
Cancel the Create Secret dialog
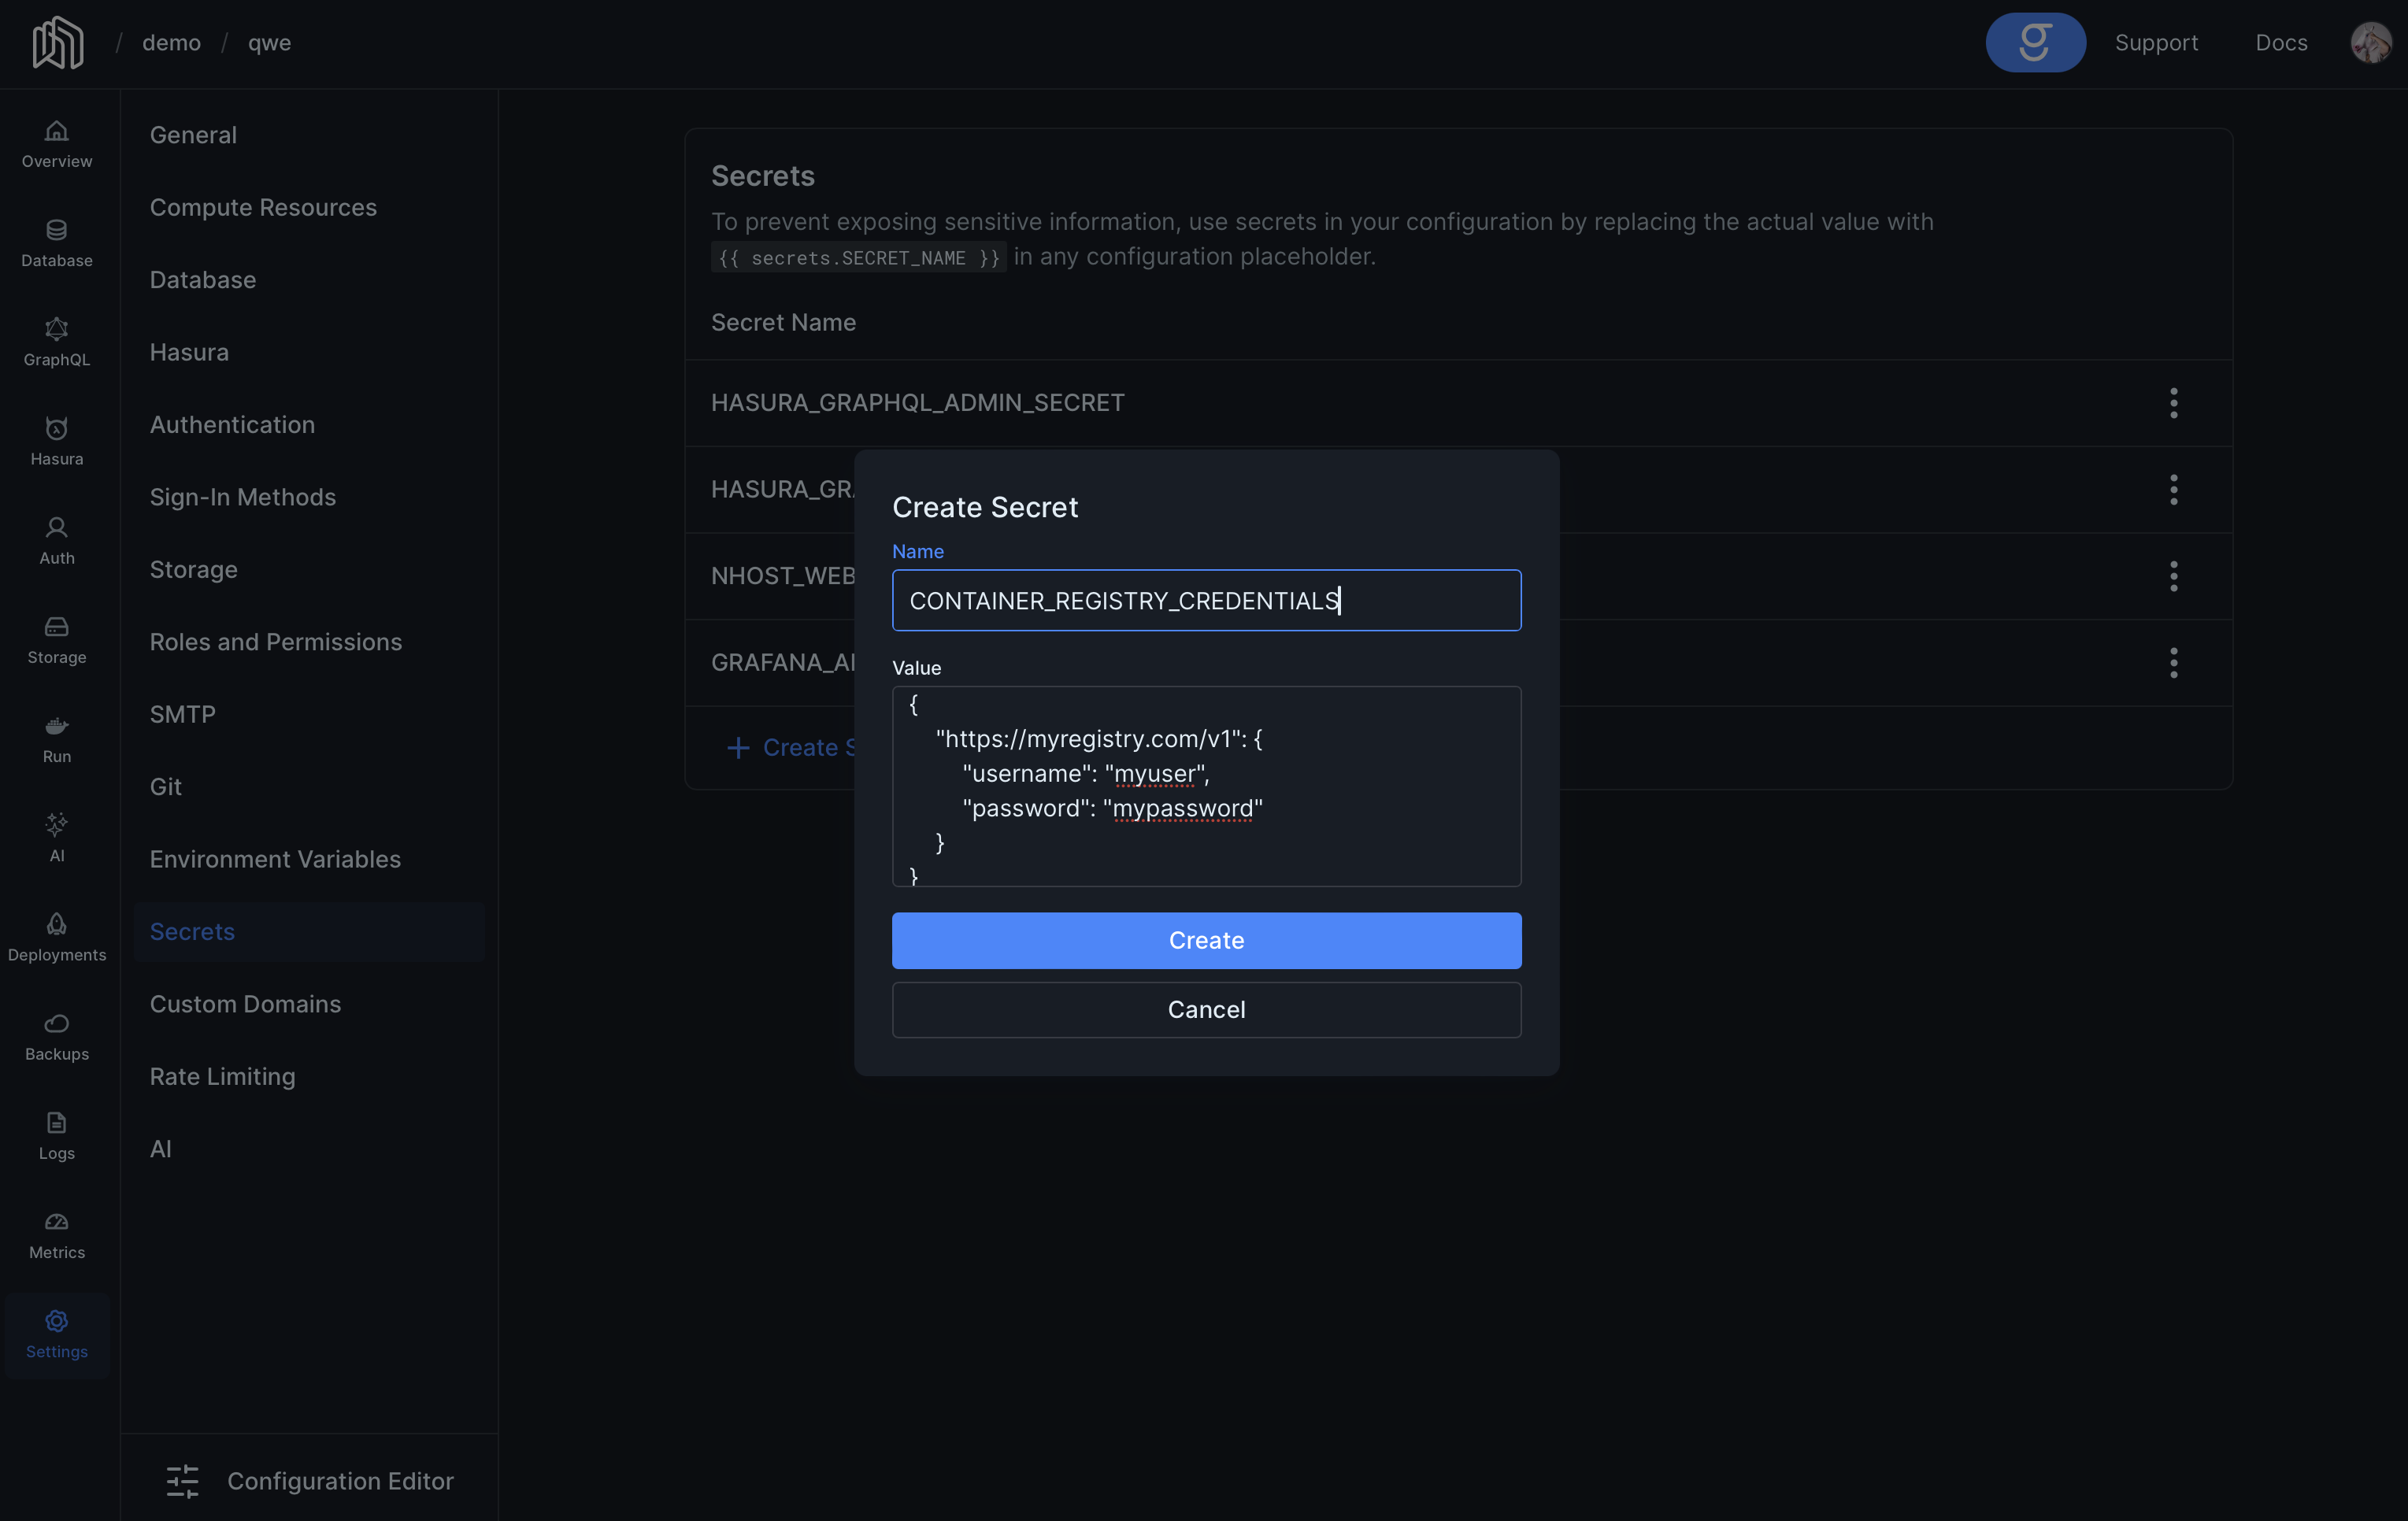point(1206,1010)
